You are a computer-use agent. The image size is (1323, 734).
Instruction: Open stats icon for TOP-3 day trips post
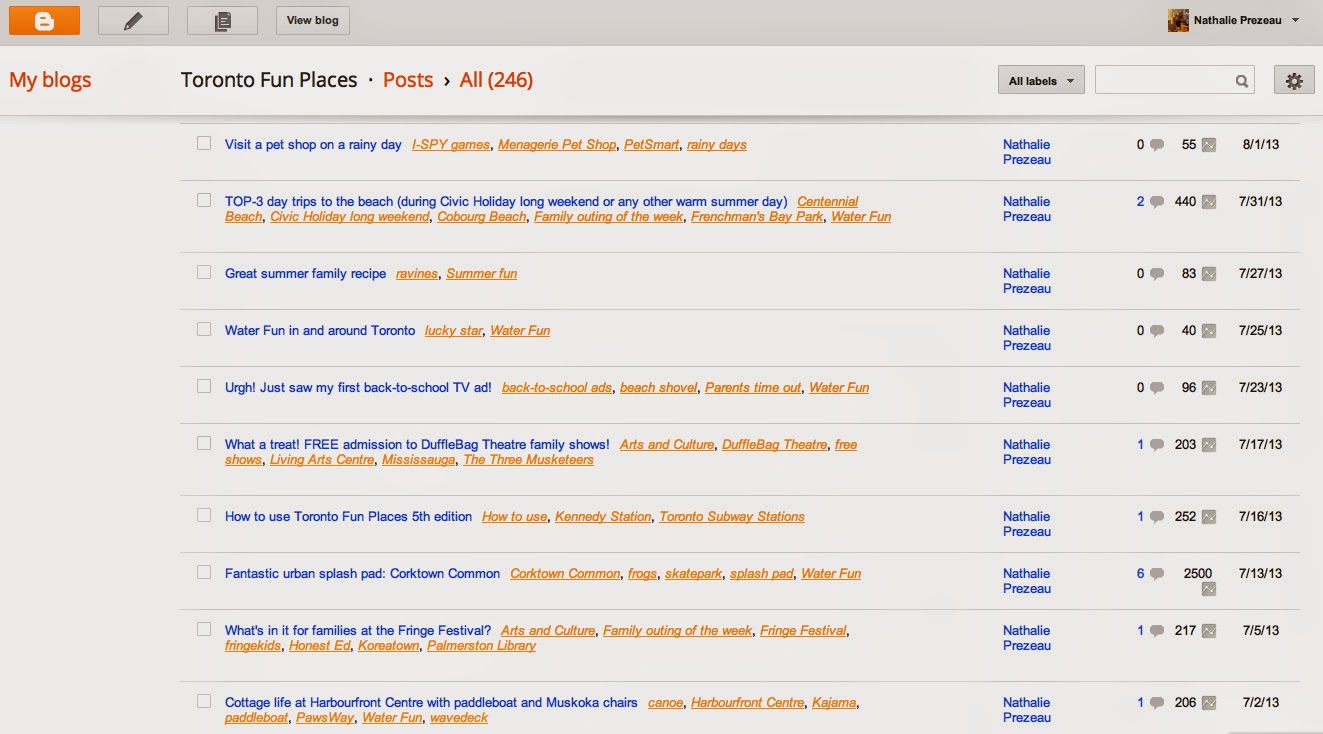tap(1209, 202)
